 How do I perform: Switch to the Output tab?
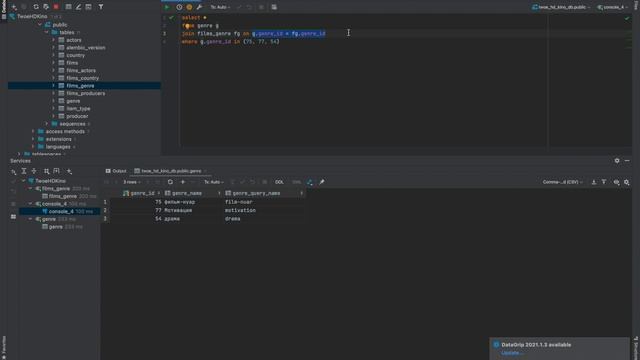point(116,171)
